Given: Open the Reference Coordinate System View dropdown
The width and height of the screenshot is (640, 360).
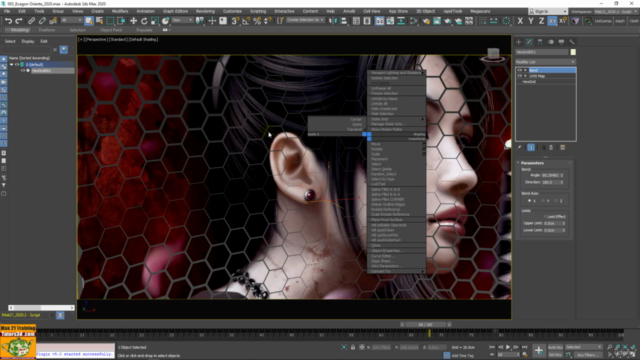Looking at the screenshot, I should (182, 20).
